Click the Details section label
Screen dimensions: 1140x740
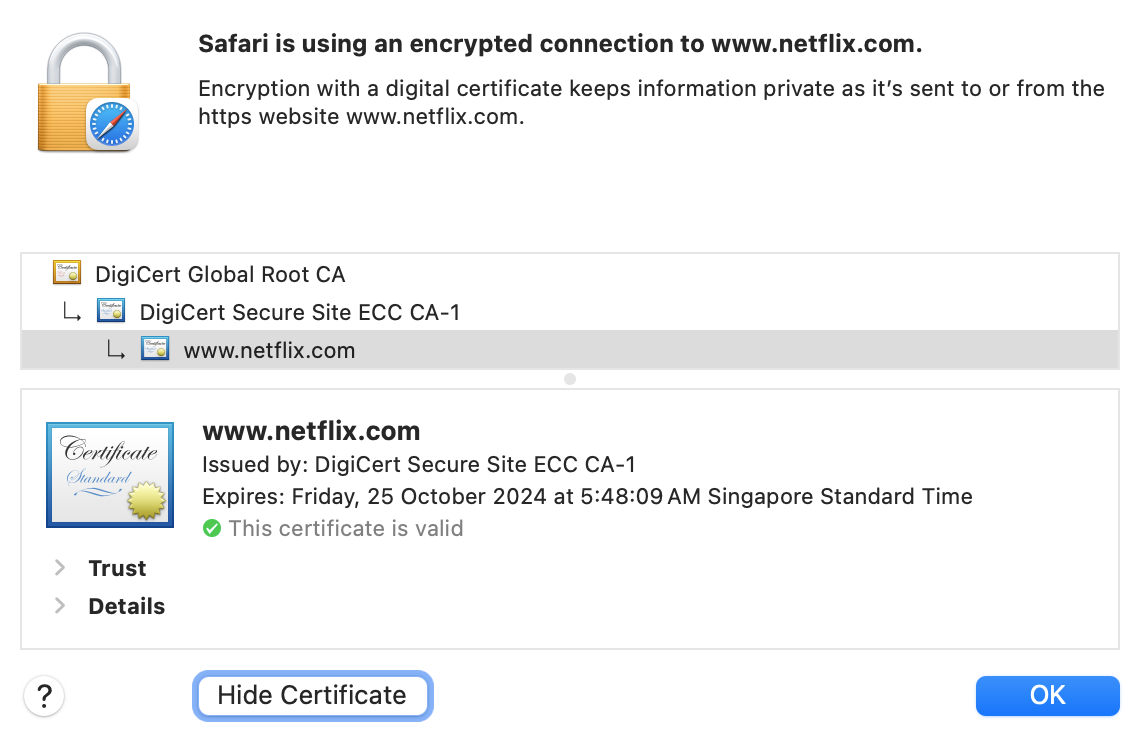click(x=127, y=606)
